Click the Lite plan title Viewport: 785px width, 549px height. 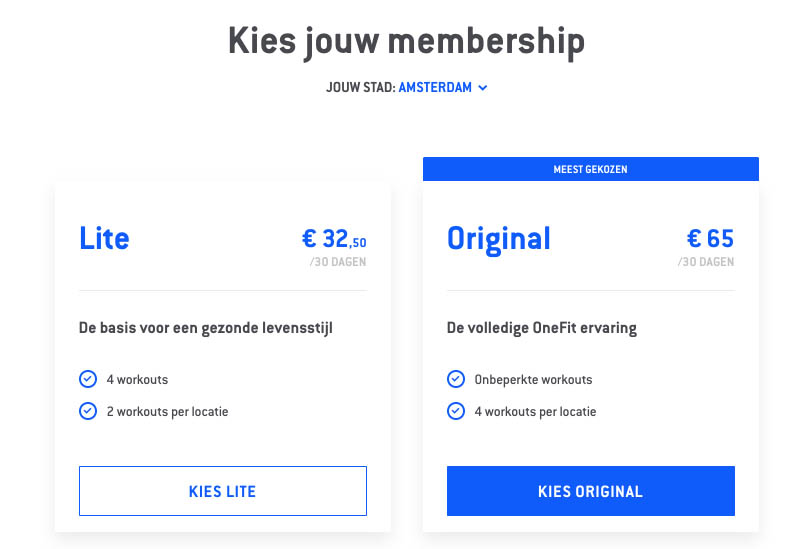pos(104,238)
